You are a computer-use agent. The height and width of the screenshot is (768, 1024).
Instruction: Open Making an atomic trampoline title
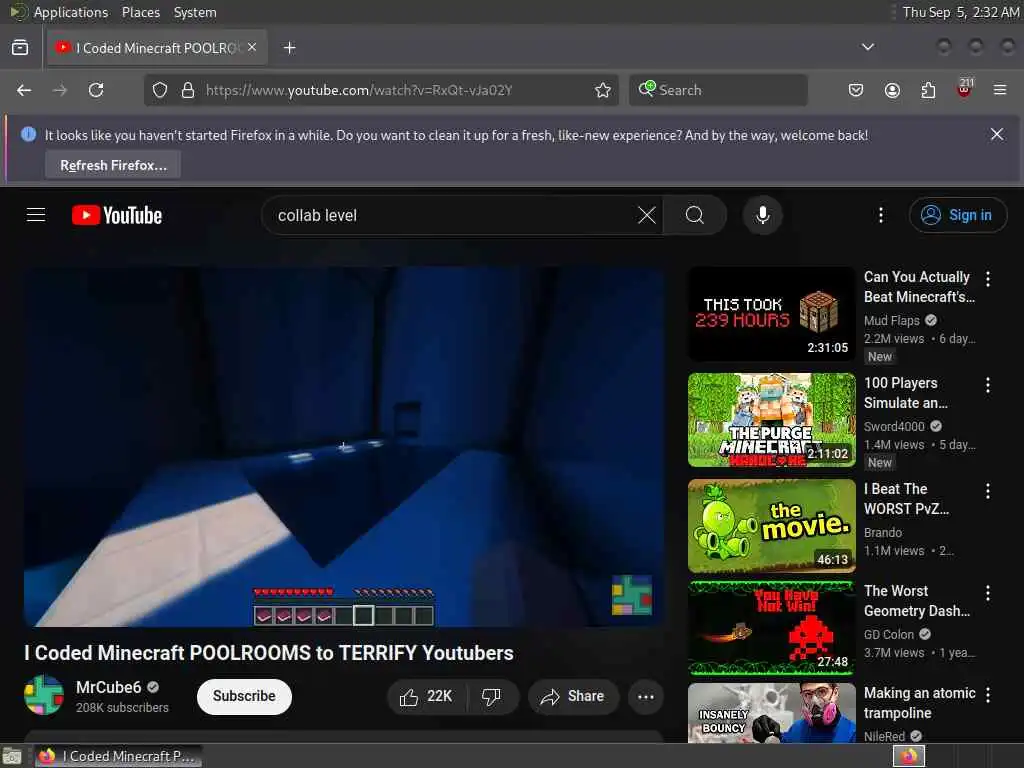pyautogui.click(x=920, y=703)
